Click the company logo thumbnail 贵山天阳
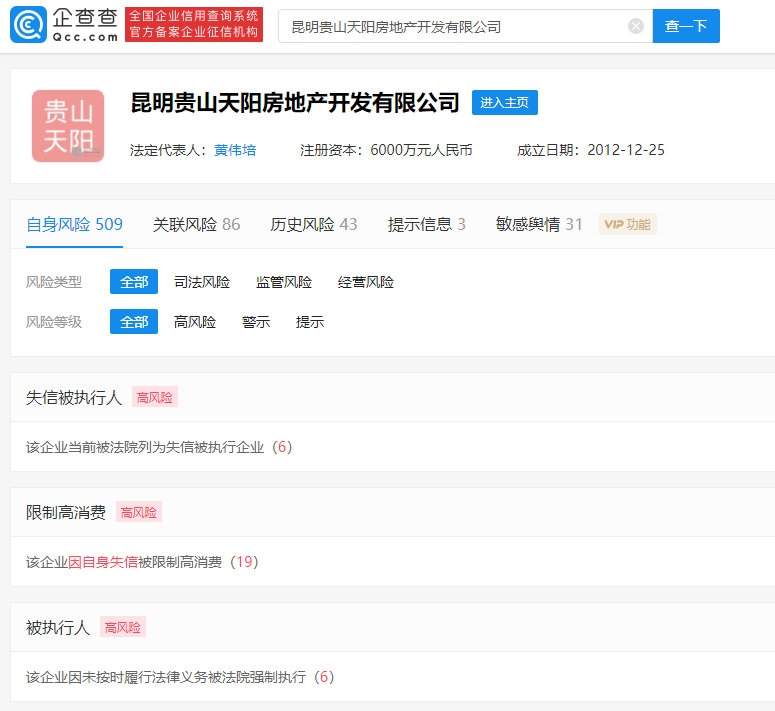Image resolution: width=775 pixels, height=711 pixels. 67,126
